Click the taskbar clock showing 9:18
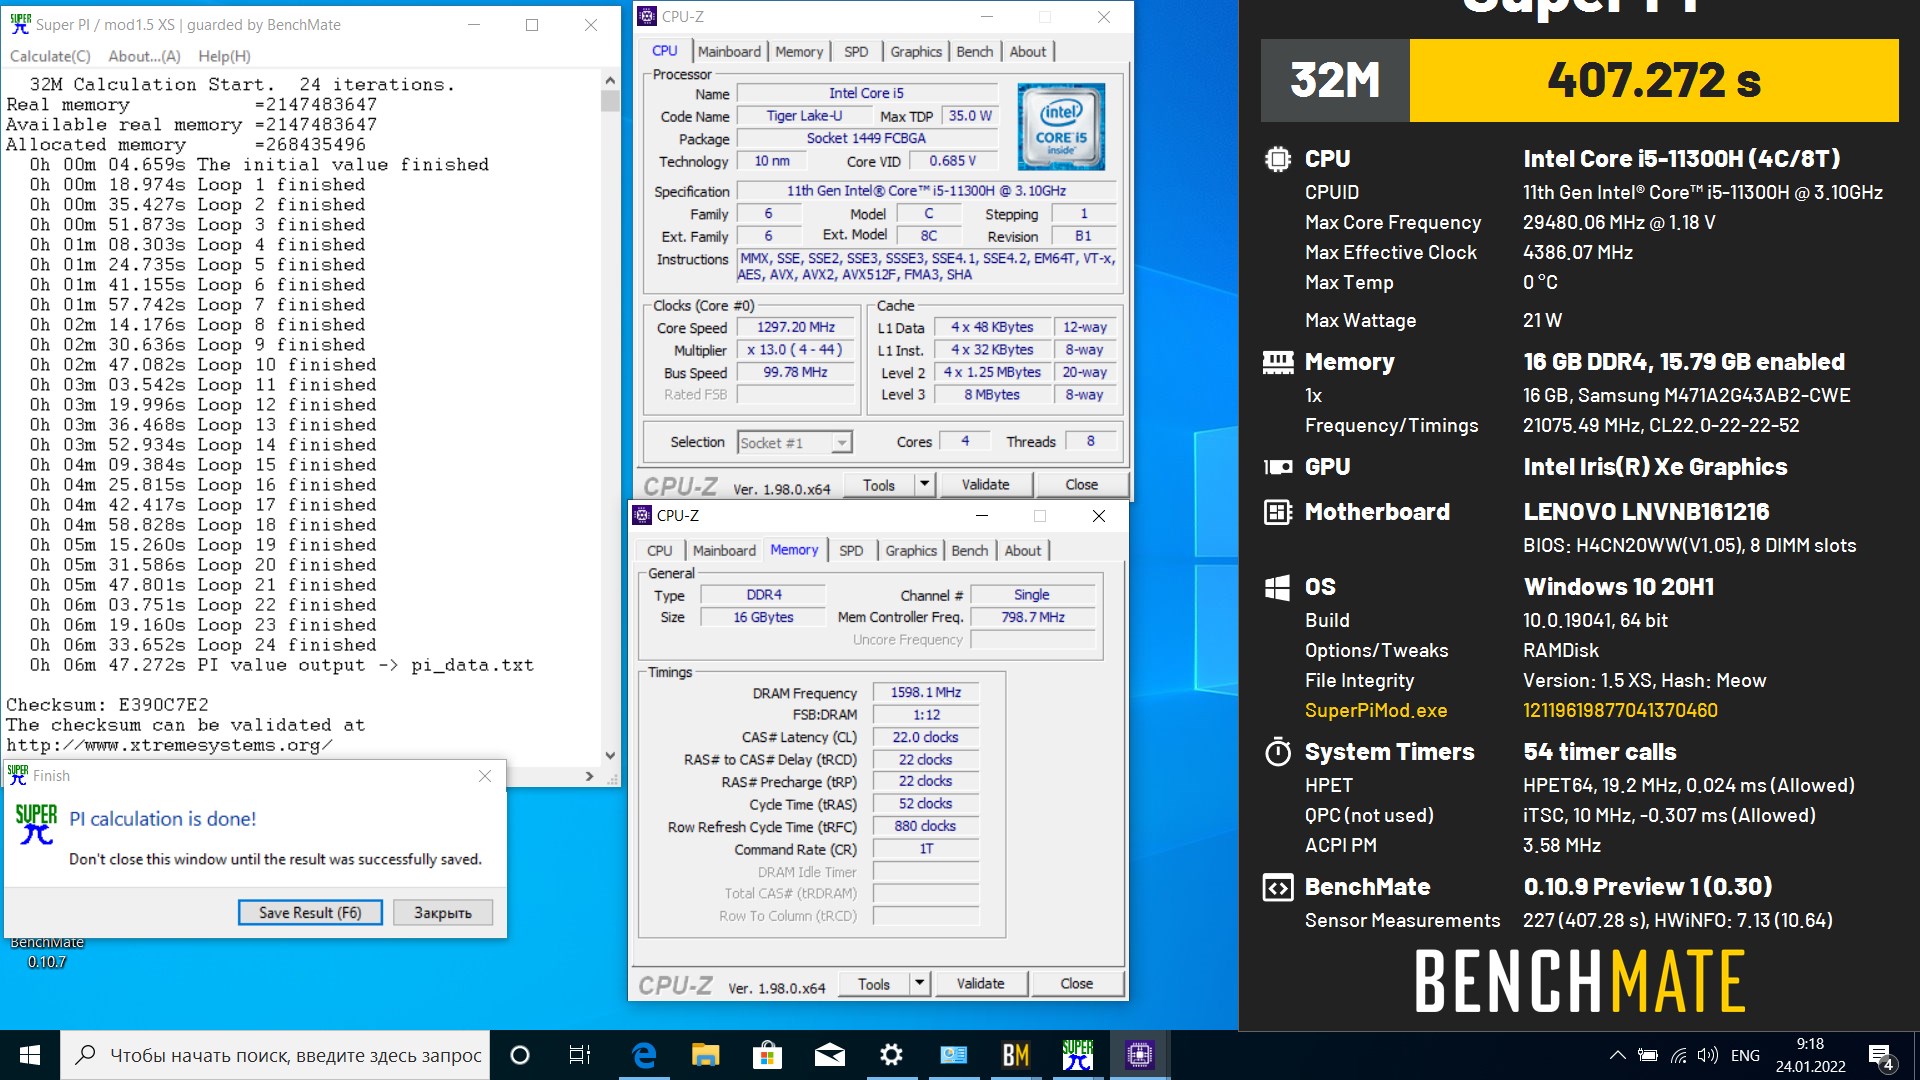The height and width of the screenshot is (1080, 1920). click(1810, 1055)
